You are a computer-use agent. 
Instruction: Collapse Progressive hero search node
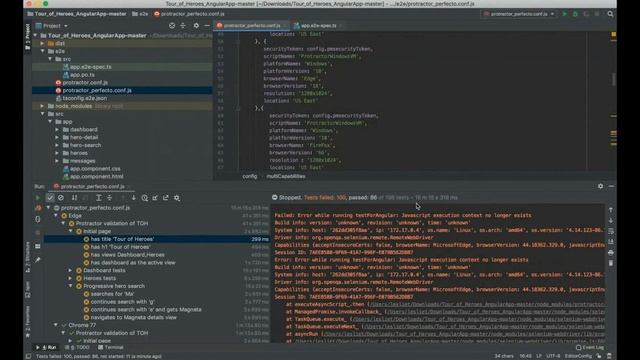[70, 286]
